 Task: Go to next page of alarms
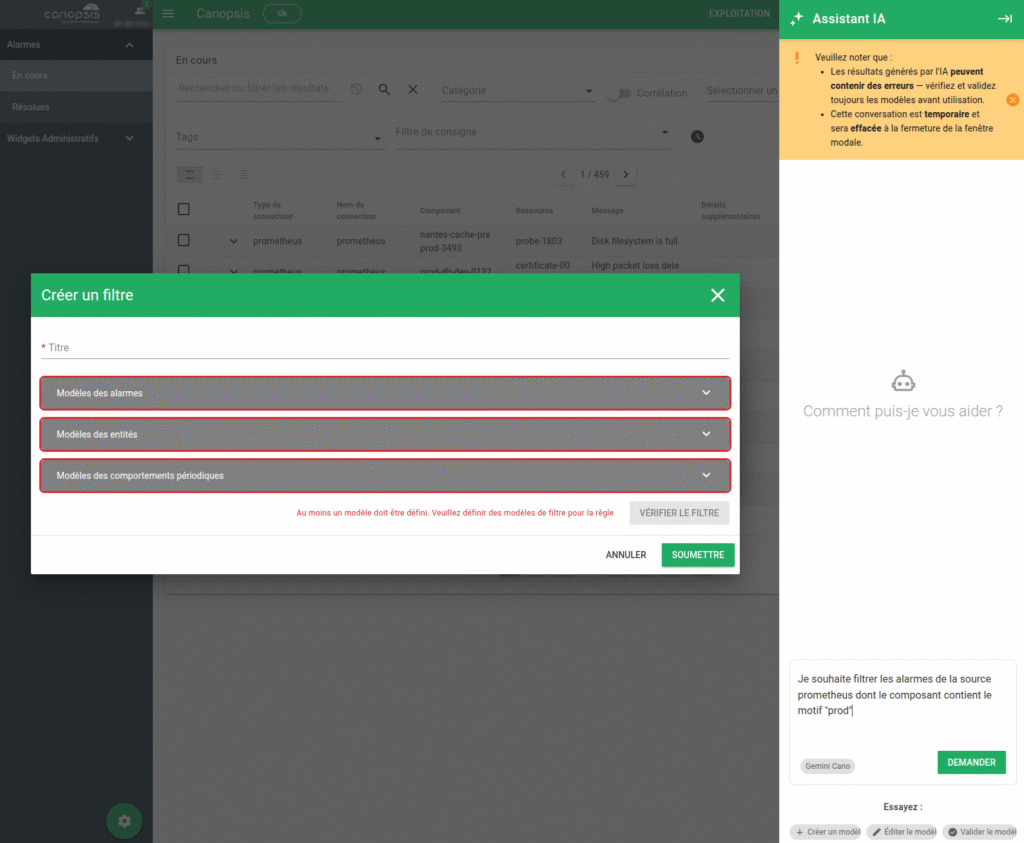pyautogui.click(x=626, y=174)
